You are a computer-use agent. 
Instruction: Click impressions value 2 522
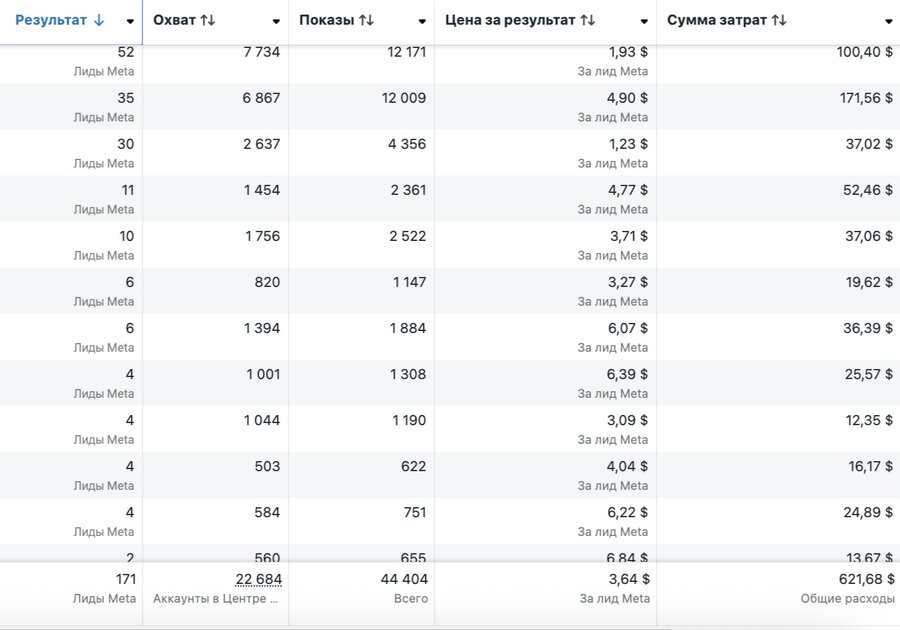[408, 236]
